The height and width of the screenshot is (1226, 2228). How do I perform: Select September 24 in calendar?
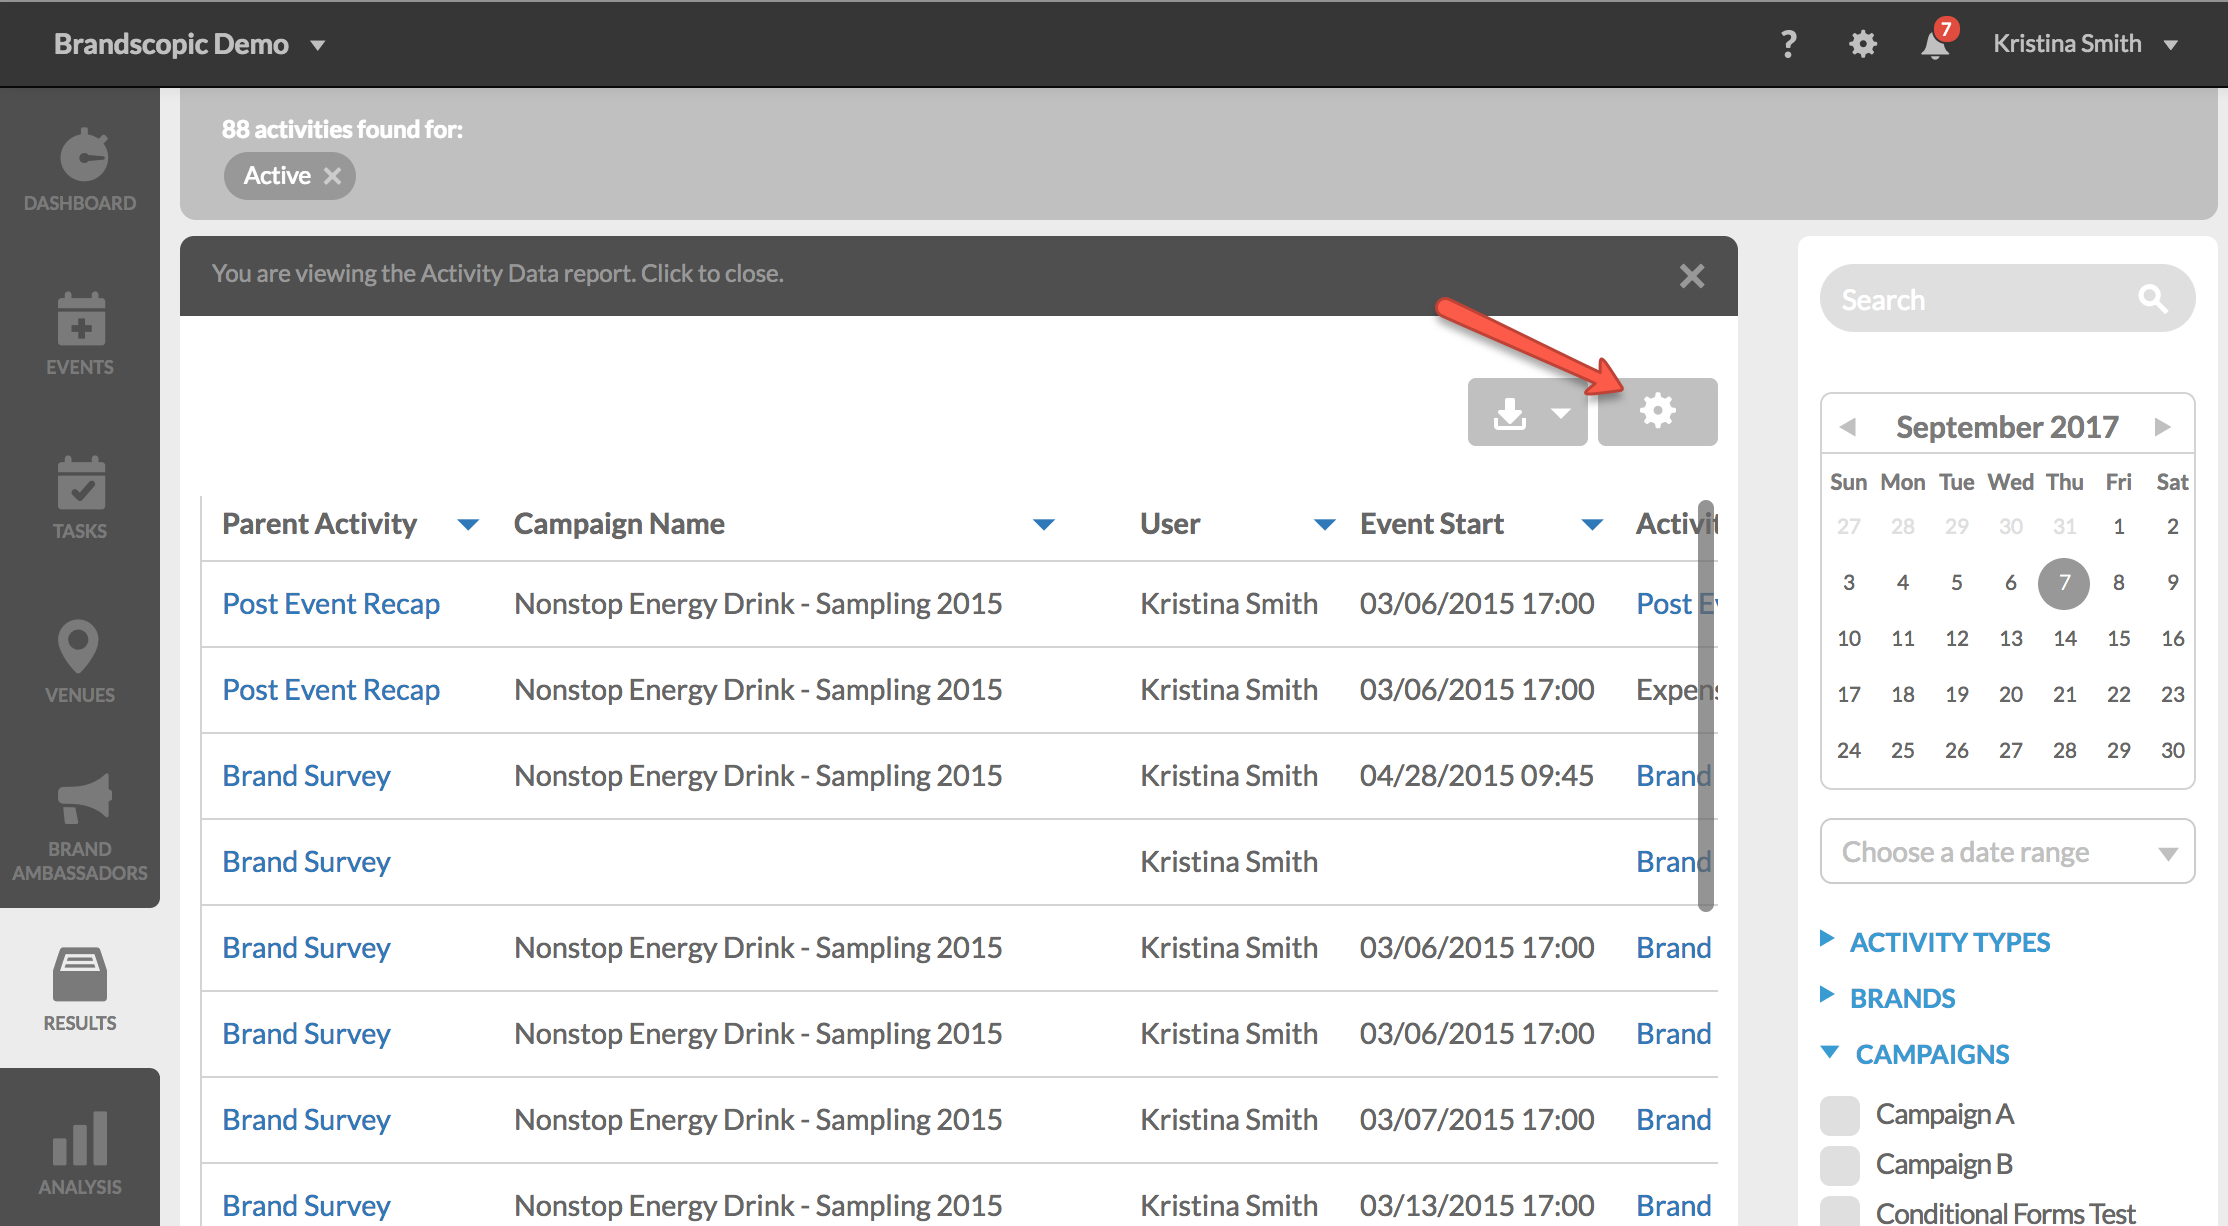point(1848,750)
